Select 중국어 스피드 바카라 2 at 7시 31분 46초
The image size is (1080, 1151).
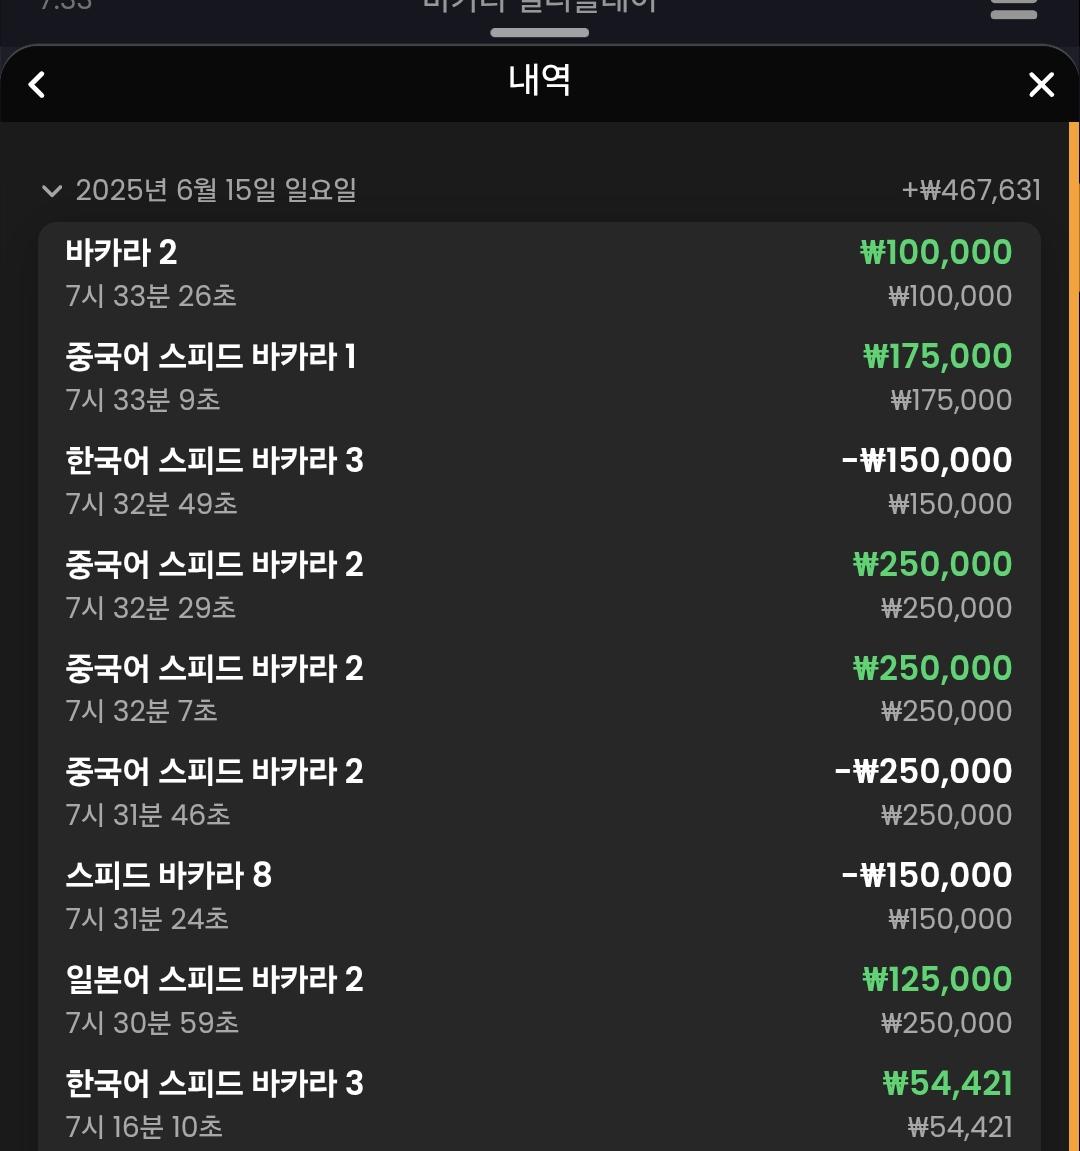540,793
